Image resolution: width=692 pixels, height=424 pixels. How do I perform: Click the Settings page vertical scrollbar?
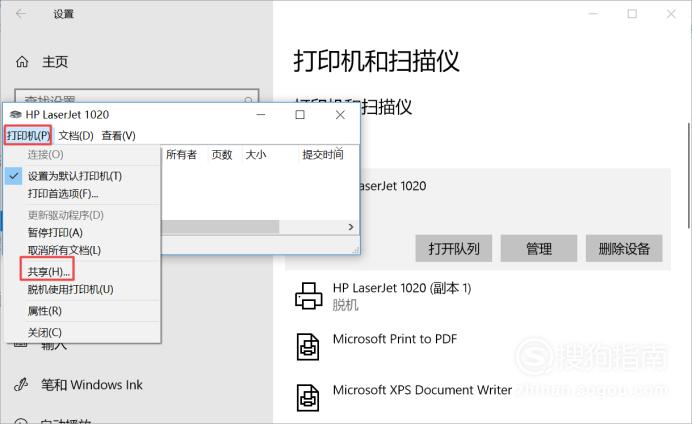pos(688,175)
